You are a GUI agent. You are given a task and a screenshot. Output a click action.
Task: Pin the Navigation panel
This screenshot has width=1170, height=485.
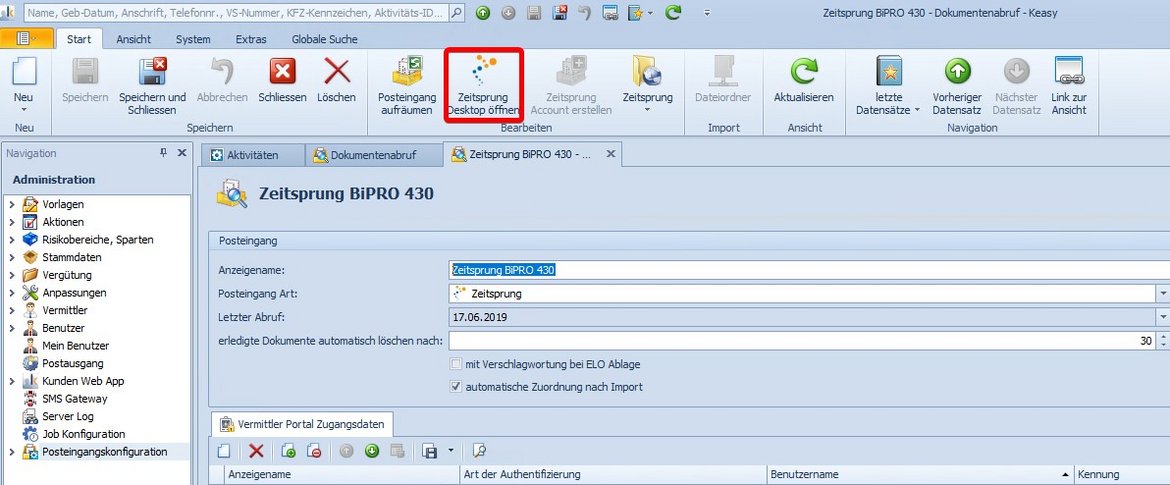[x=163, y=153]
